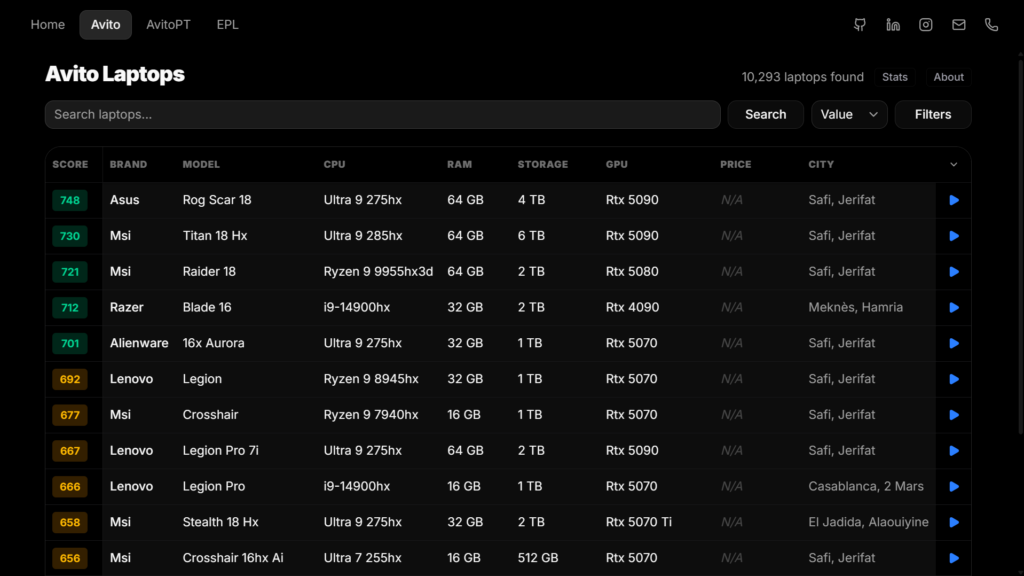Click the 730 score badge
Screen dimensions: 1024x576
click(70, 236)
